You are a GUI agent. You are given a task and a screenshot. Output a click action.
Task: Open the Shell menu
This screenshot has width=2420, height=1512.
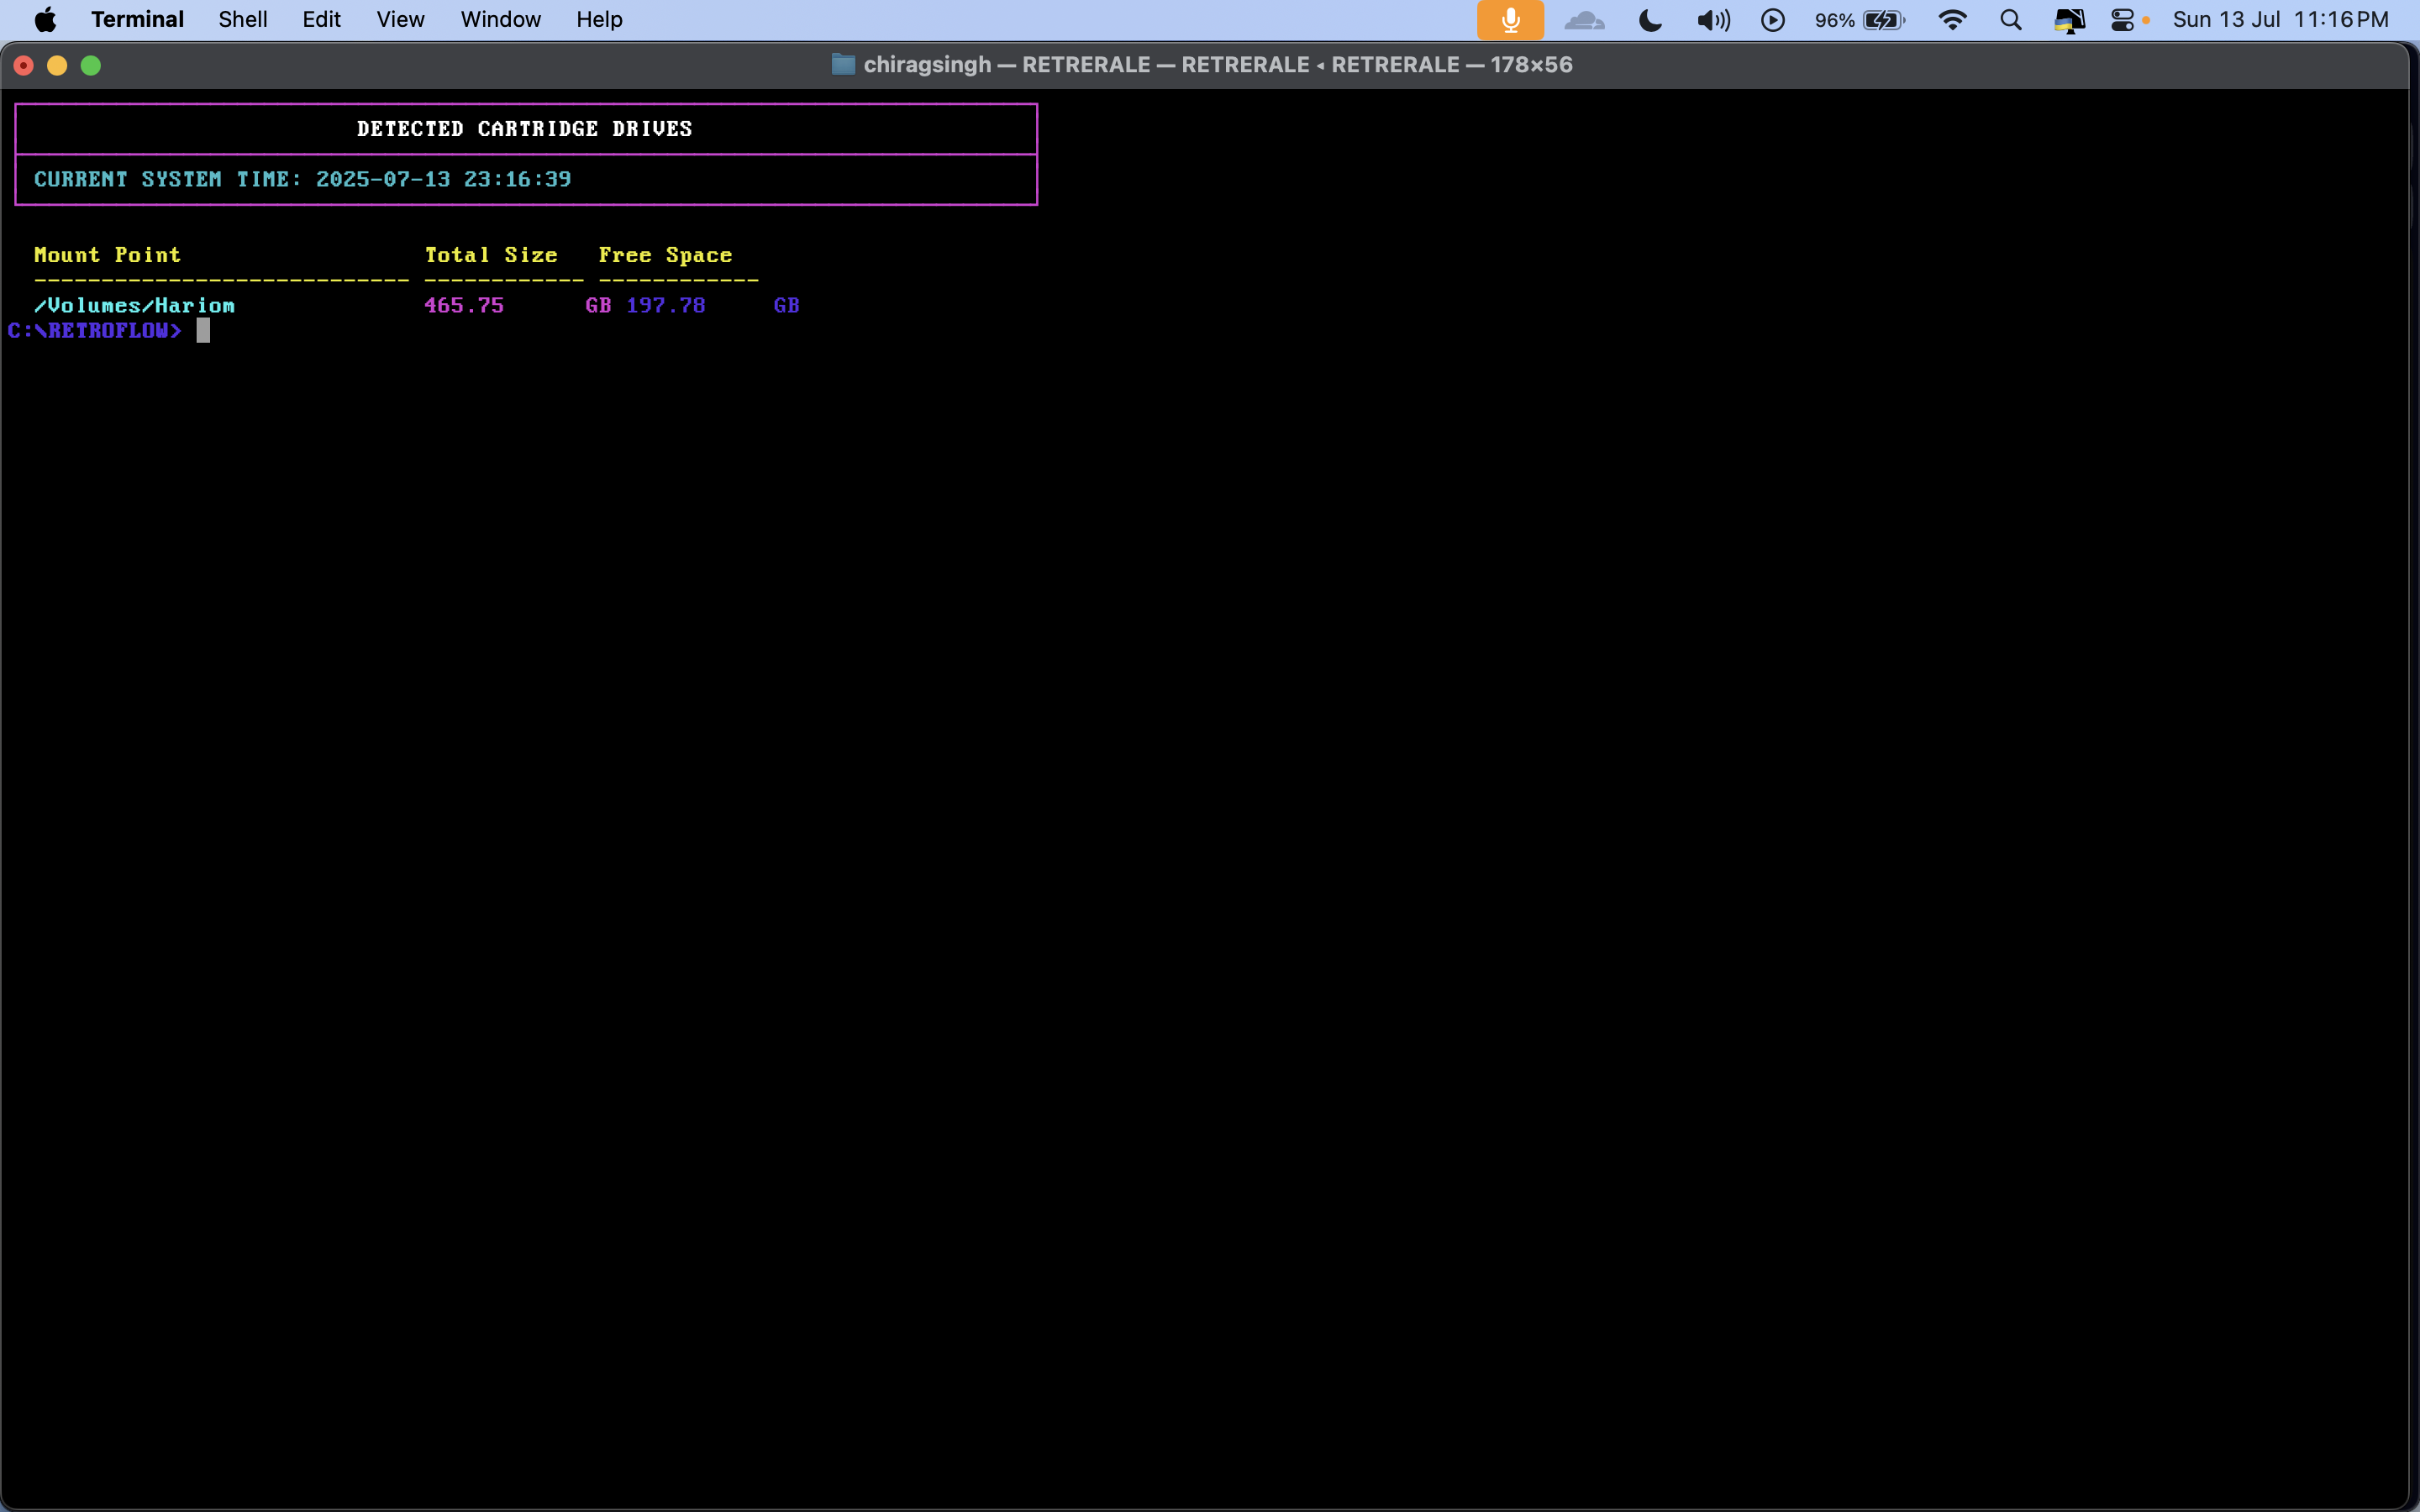click(243, 20)
